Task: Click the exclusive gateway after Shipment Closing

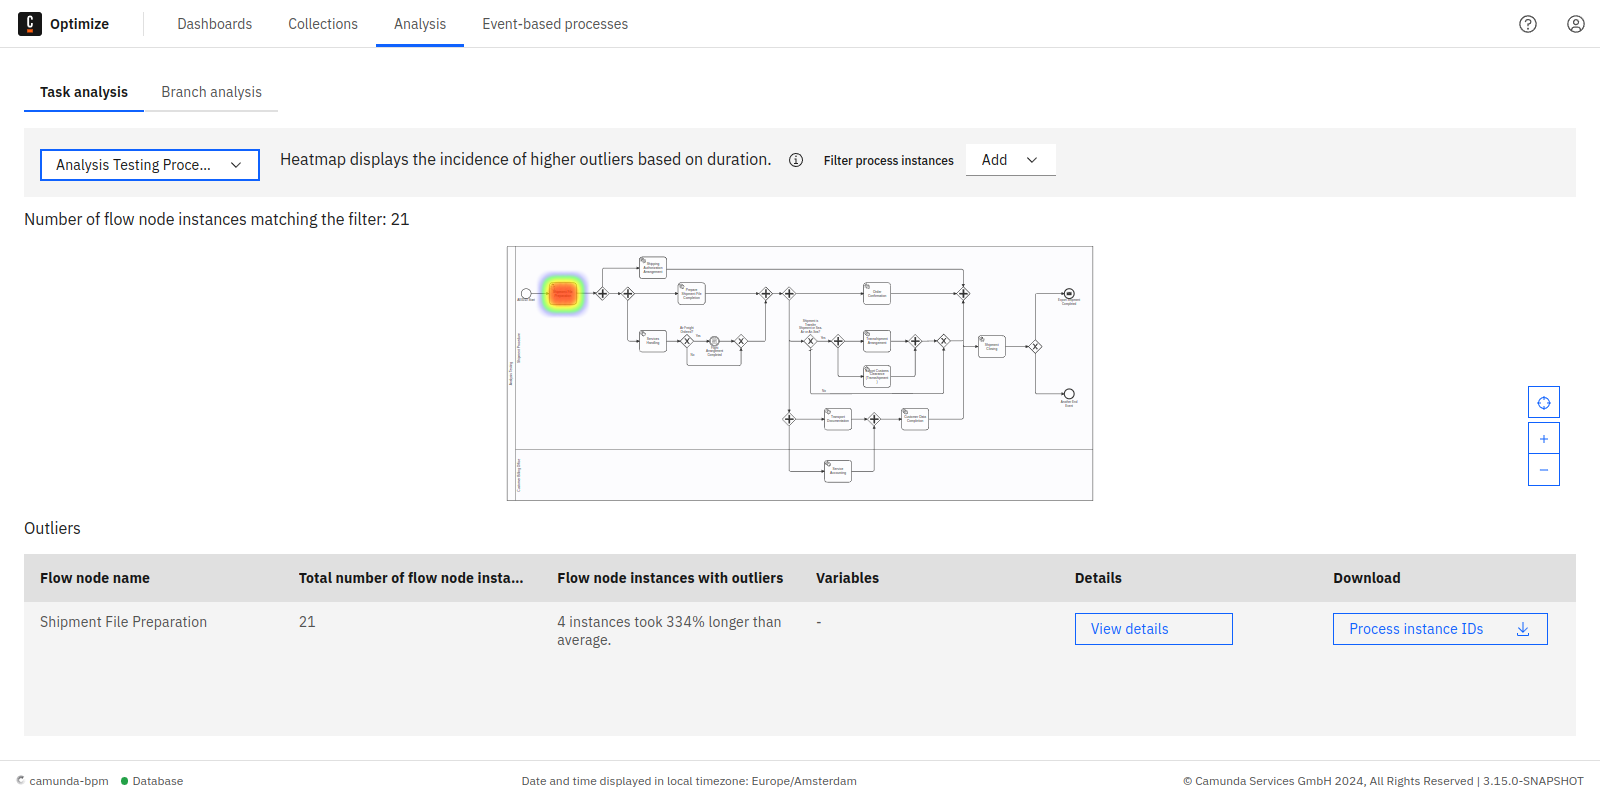Action: point(1036,347)
